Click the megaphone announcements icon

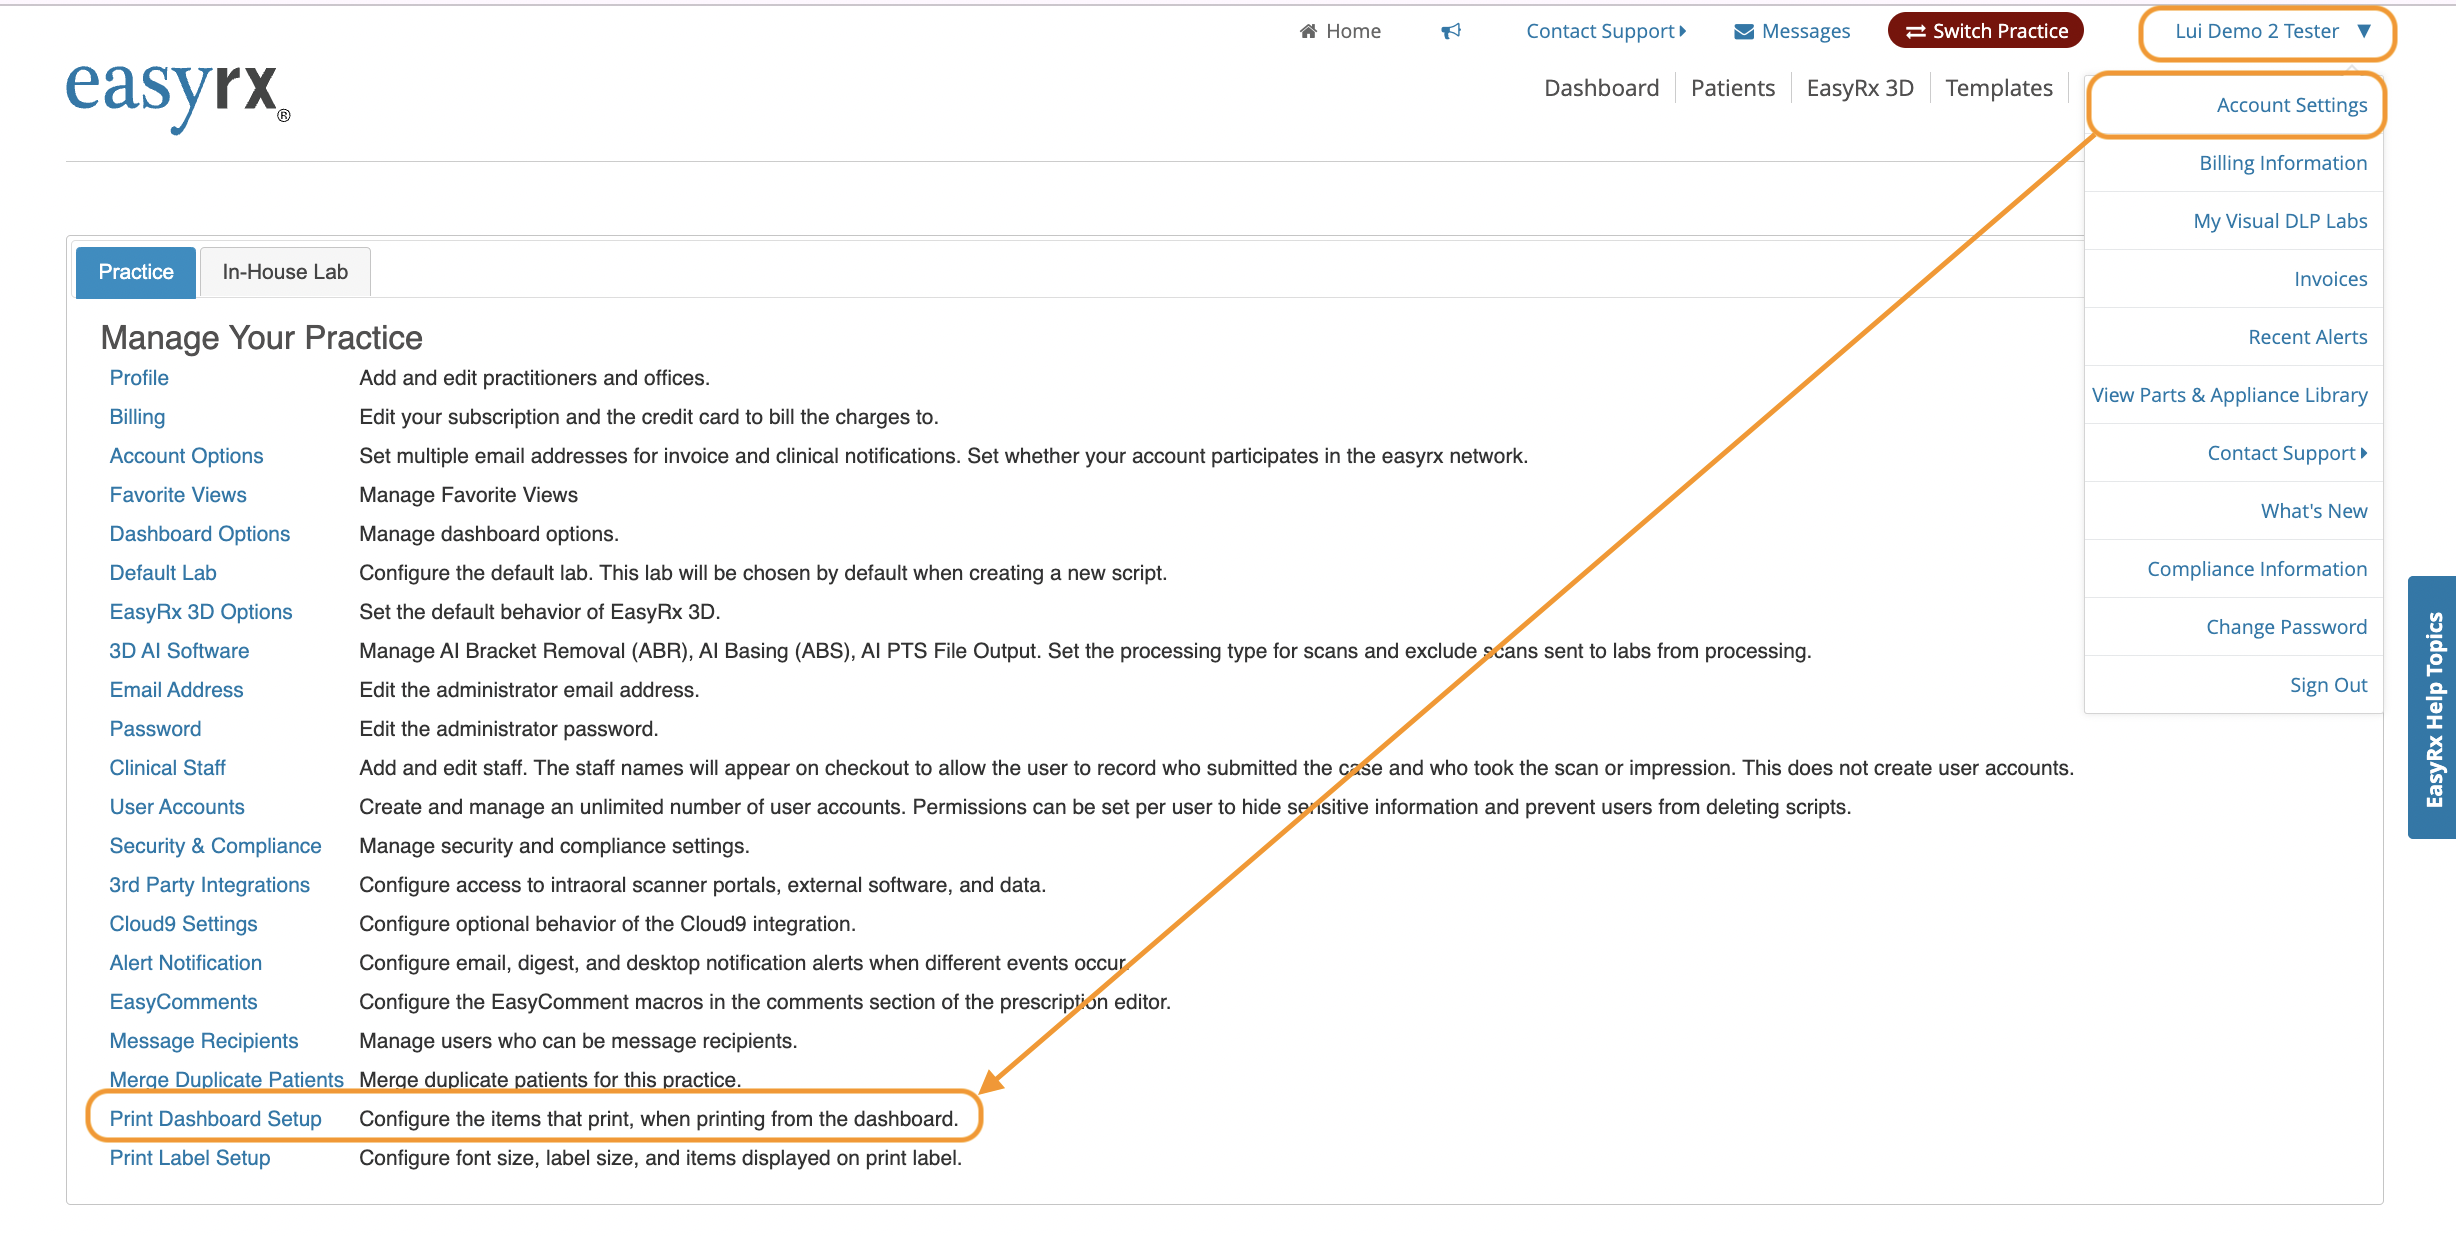[x=1451, y=31]
